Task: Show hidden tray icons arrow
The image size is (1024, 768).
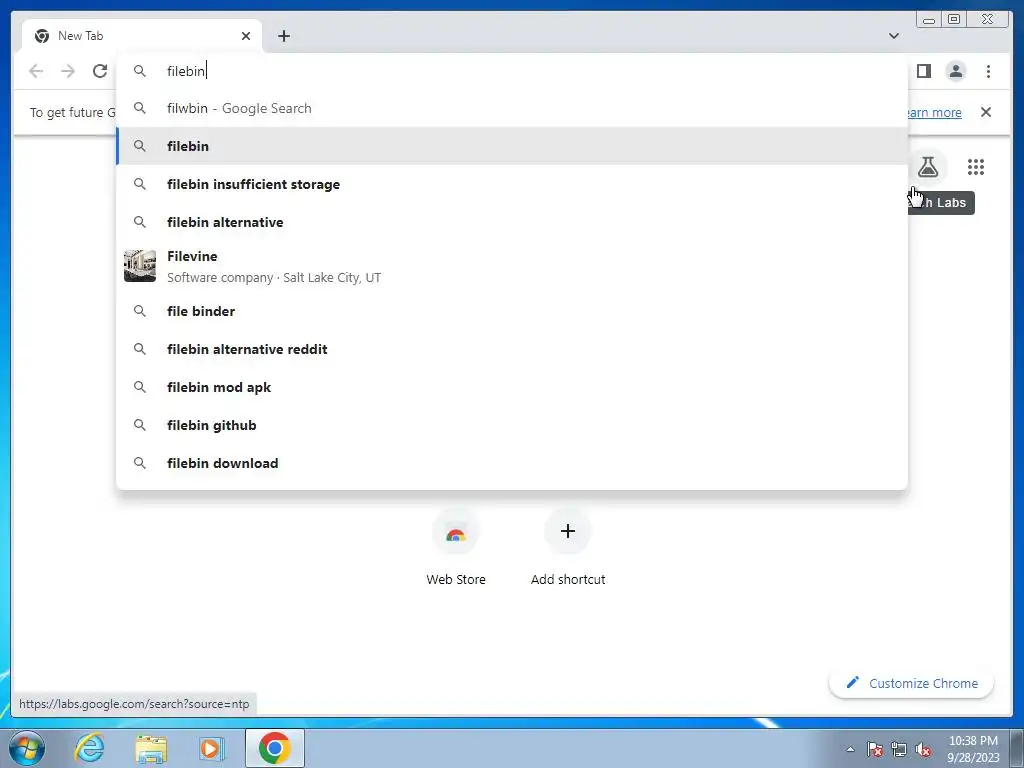Action: [850, 749]
